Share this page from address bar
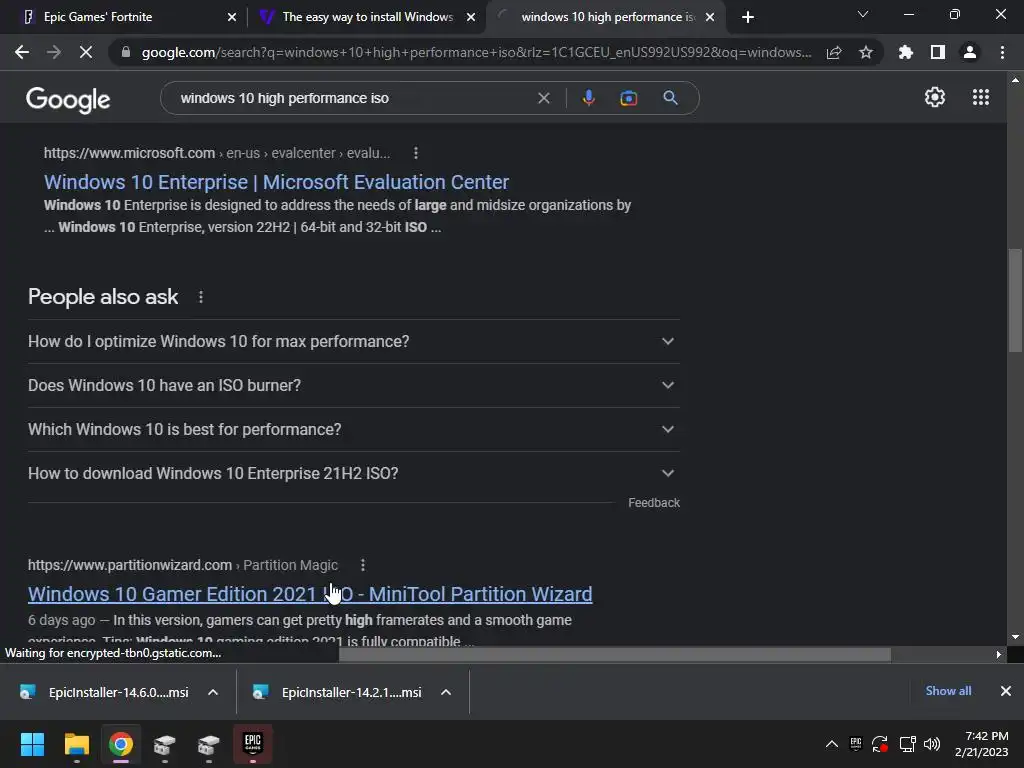 [833, 53]
